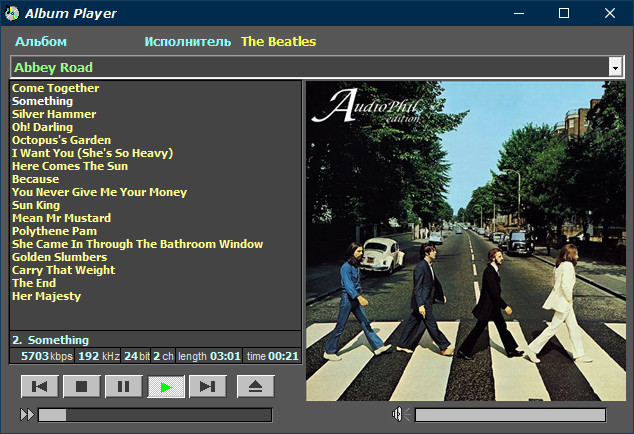Click the elapsed time 00:21 field

coord(273,356)
